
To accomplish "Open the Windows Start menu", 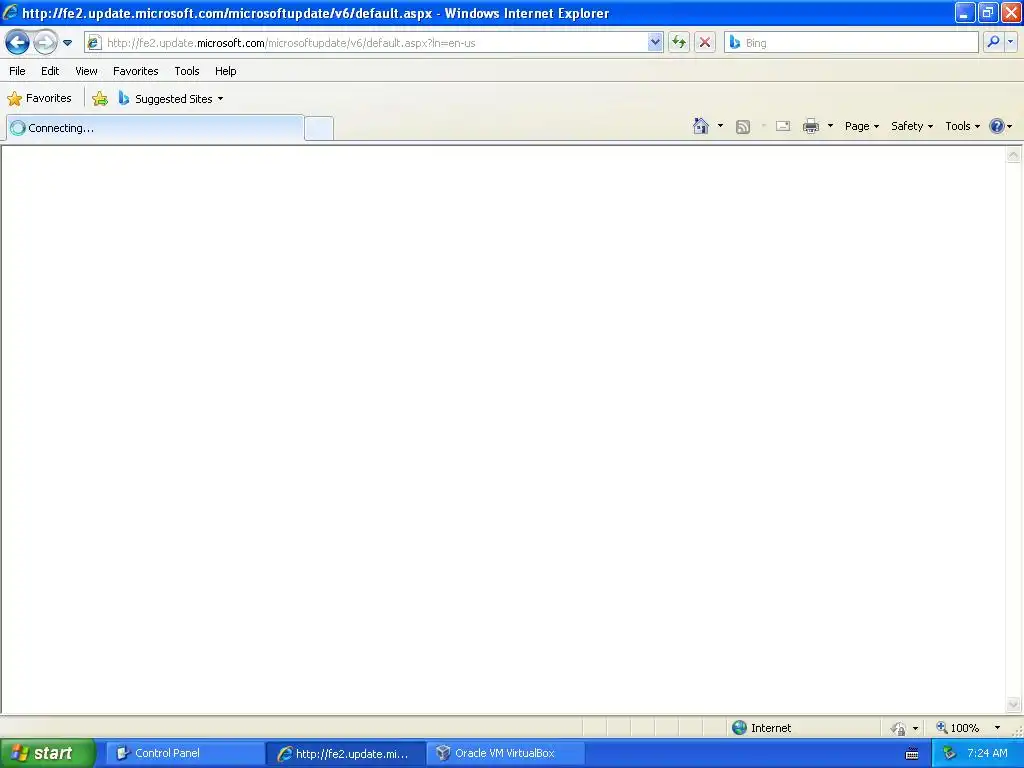I will point(48,753).
